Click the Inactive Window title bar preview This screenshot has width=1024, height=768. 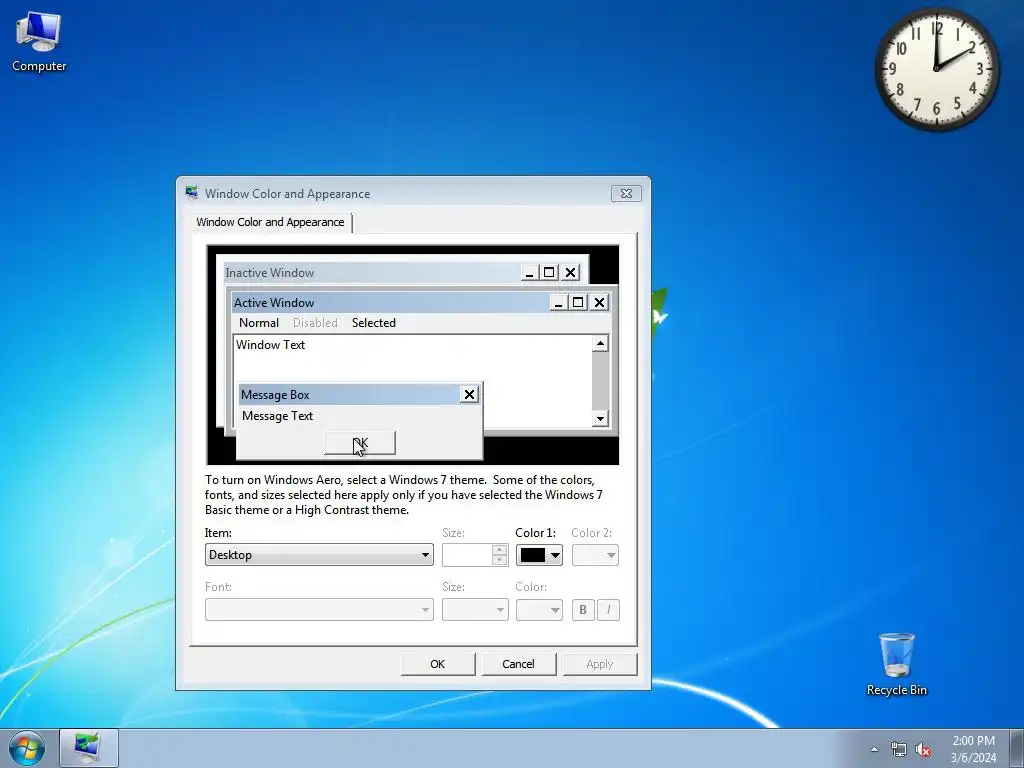(372, 272)
